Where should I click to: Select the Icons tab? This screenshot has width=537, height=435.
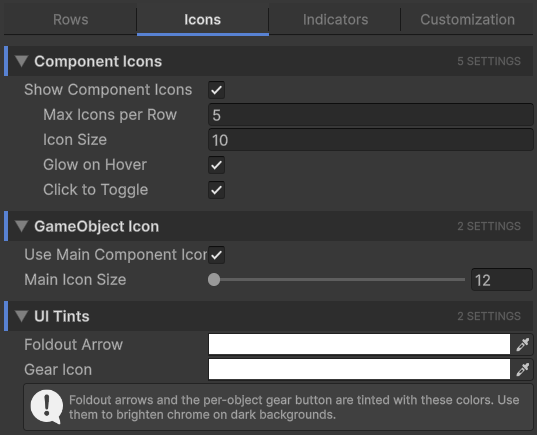[202, 20]
